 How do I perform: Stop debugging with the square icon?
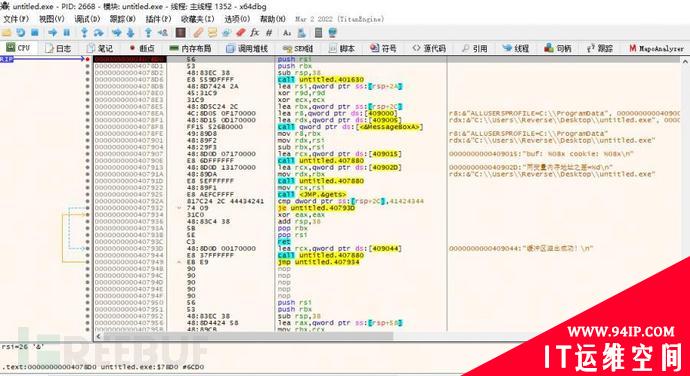pos(35,33)
